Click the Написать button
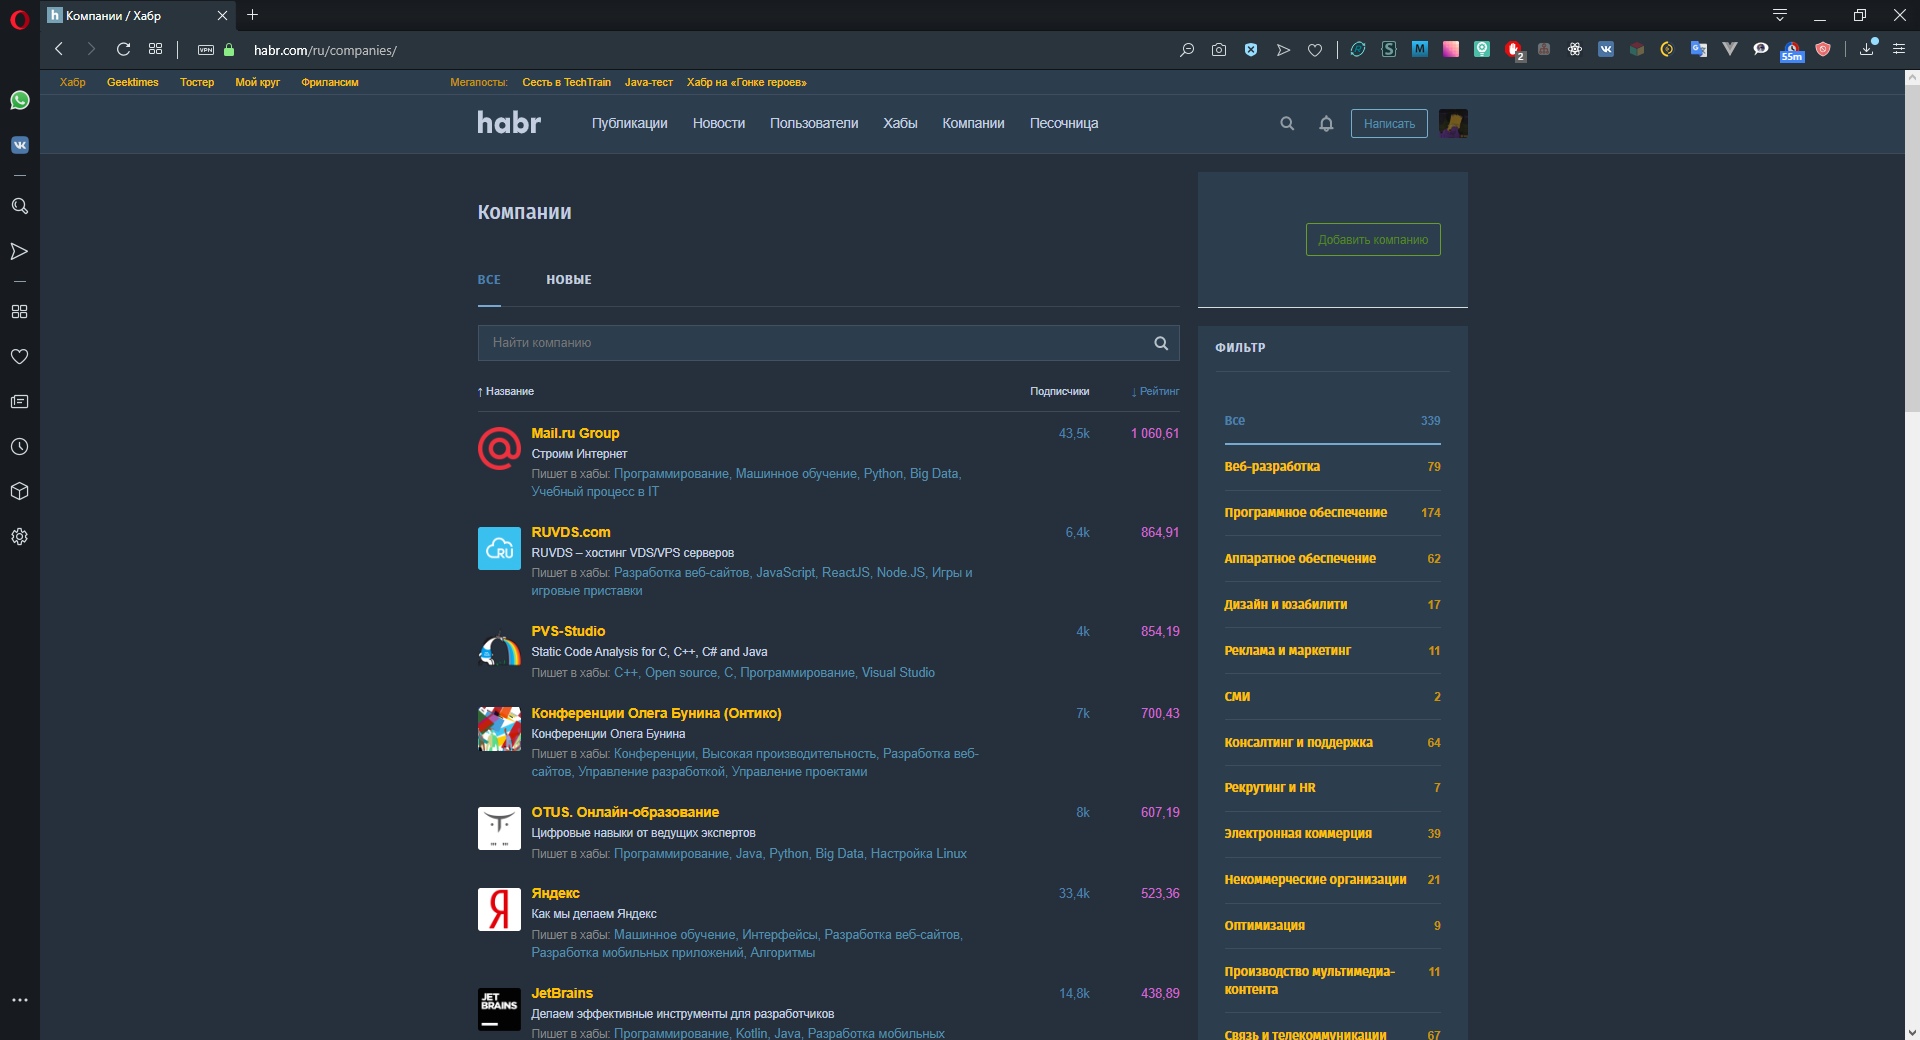The image size is (1920, 1040). click(1389, 124)
